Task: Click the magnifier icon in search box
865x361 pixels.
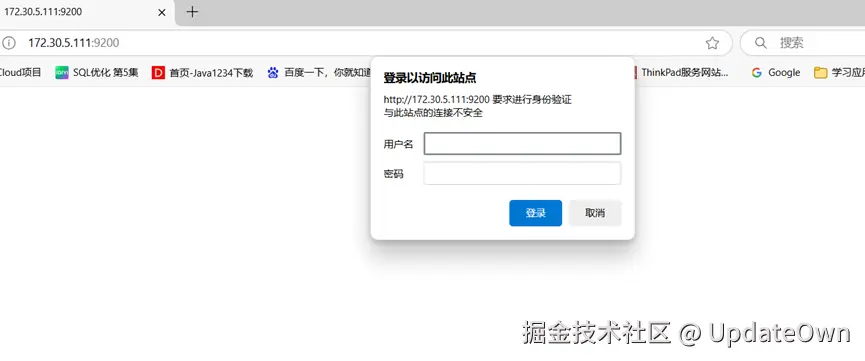Action: [x=761, y=43]
